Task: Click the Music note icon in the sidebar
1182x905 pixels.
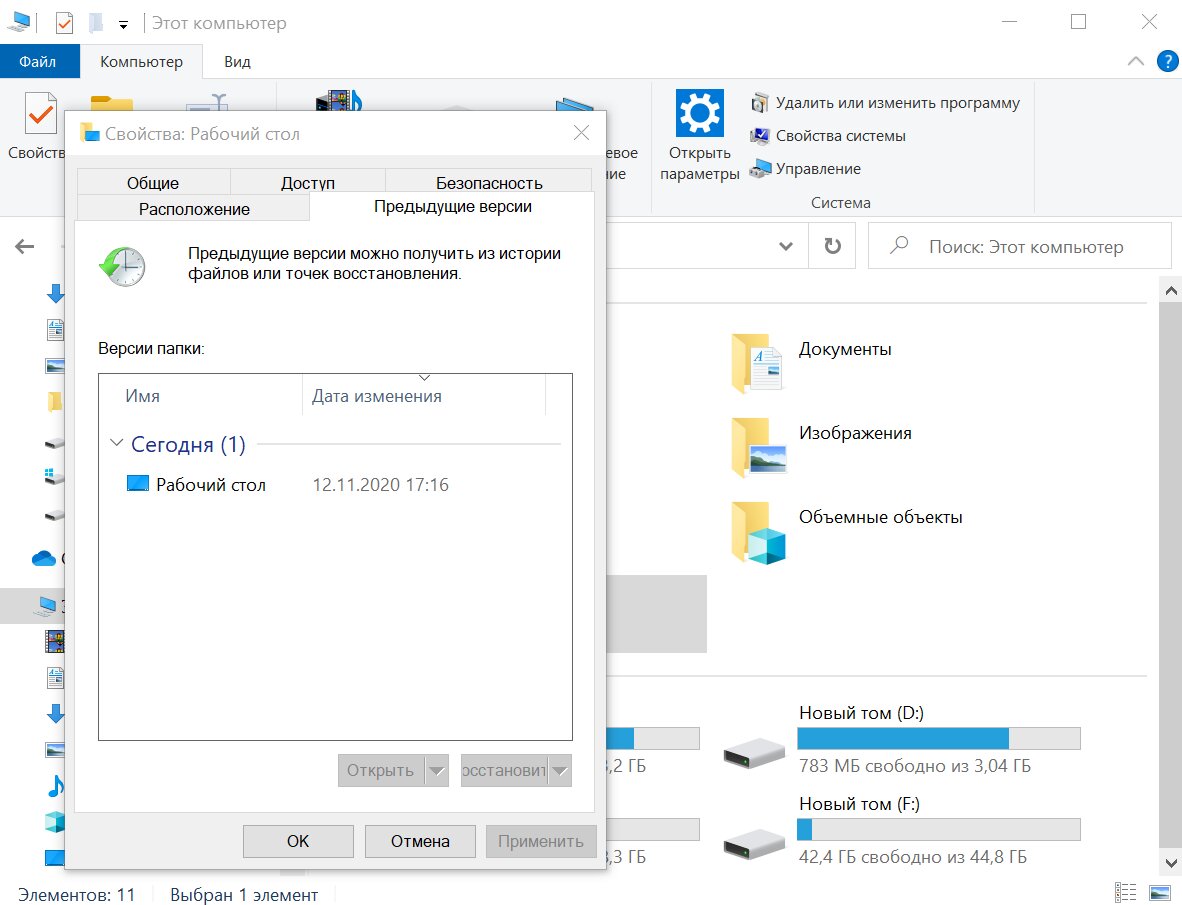Action: coord(56,785)
